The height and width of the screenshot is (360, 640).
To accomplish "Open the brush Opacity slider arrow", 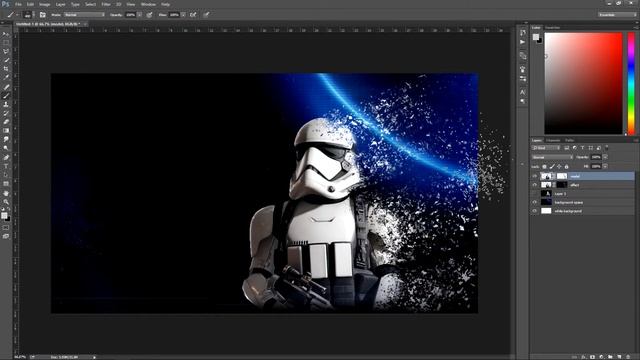I will (x=140, y=15).
